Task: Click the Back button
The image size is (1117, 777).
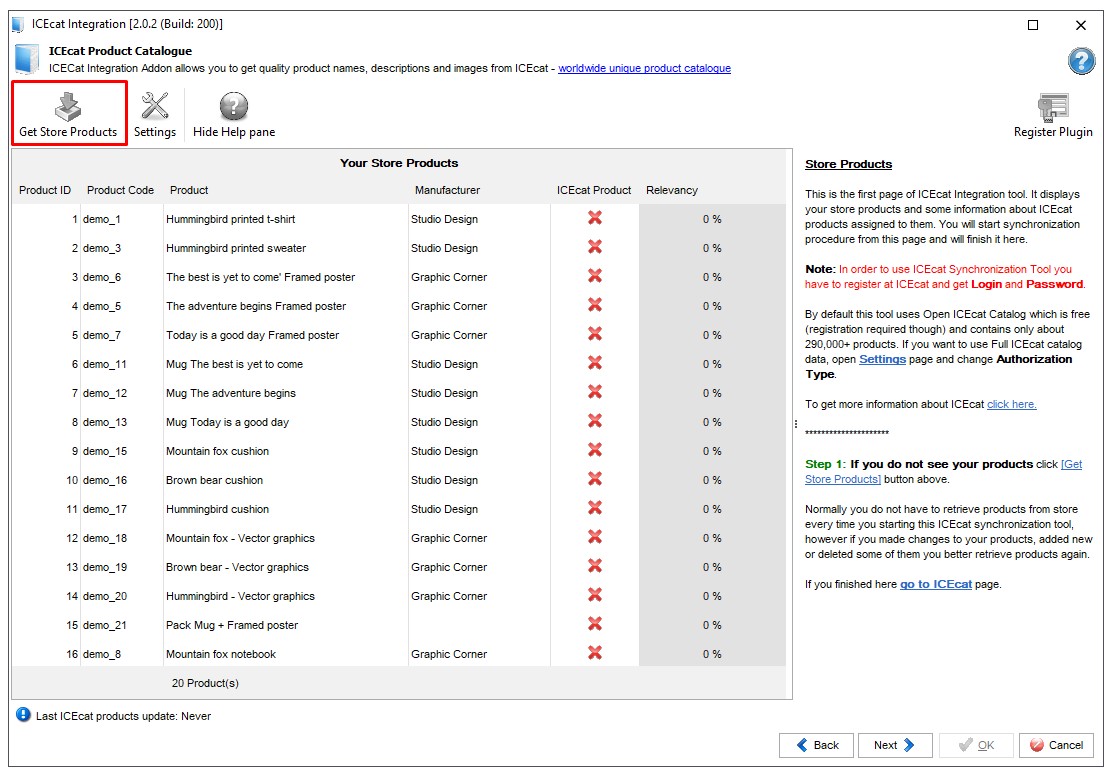Action: (817, 745)
